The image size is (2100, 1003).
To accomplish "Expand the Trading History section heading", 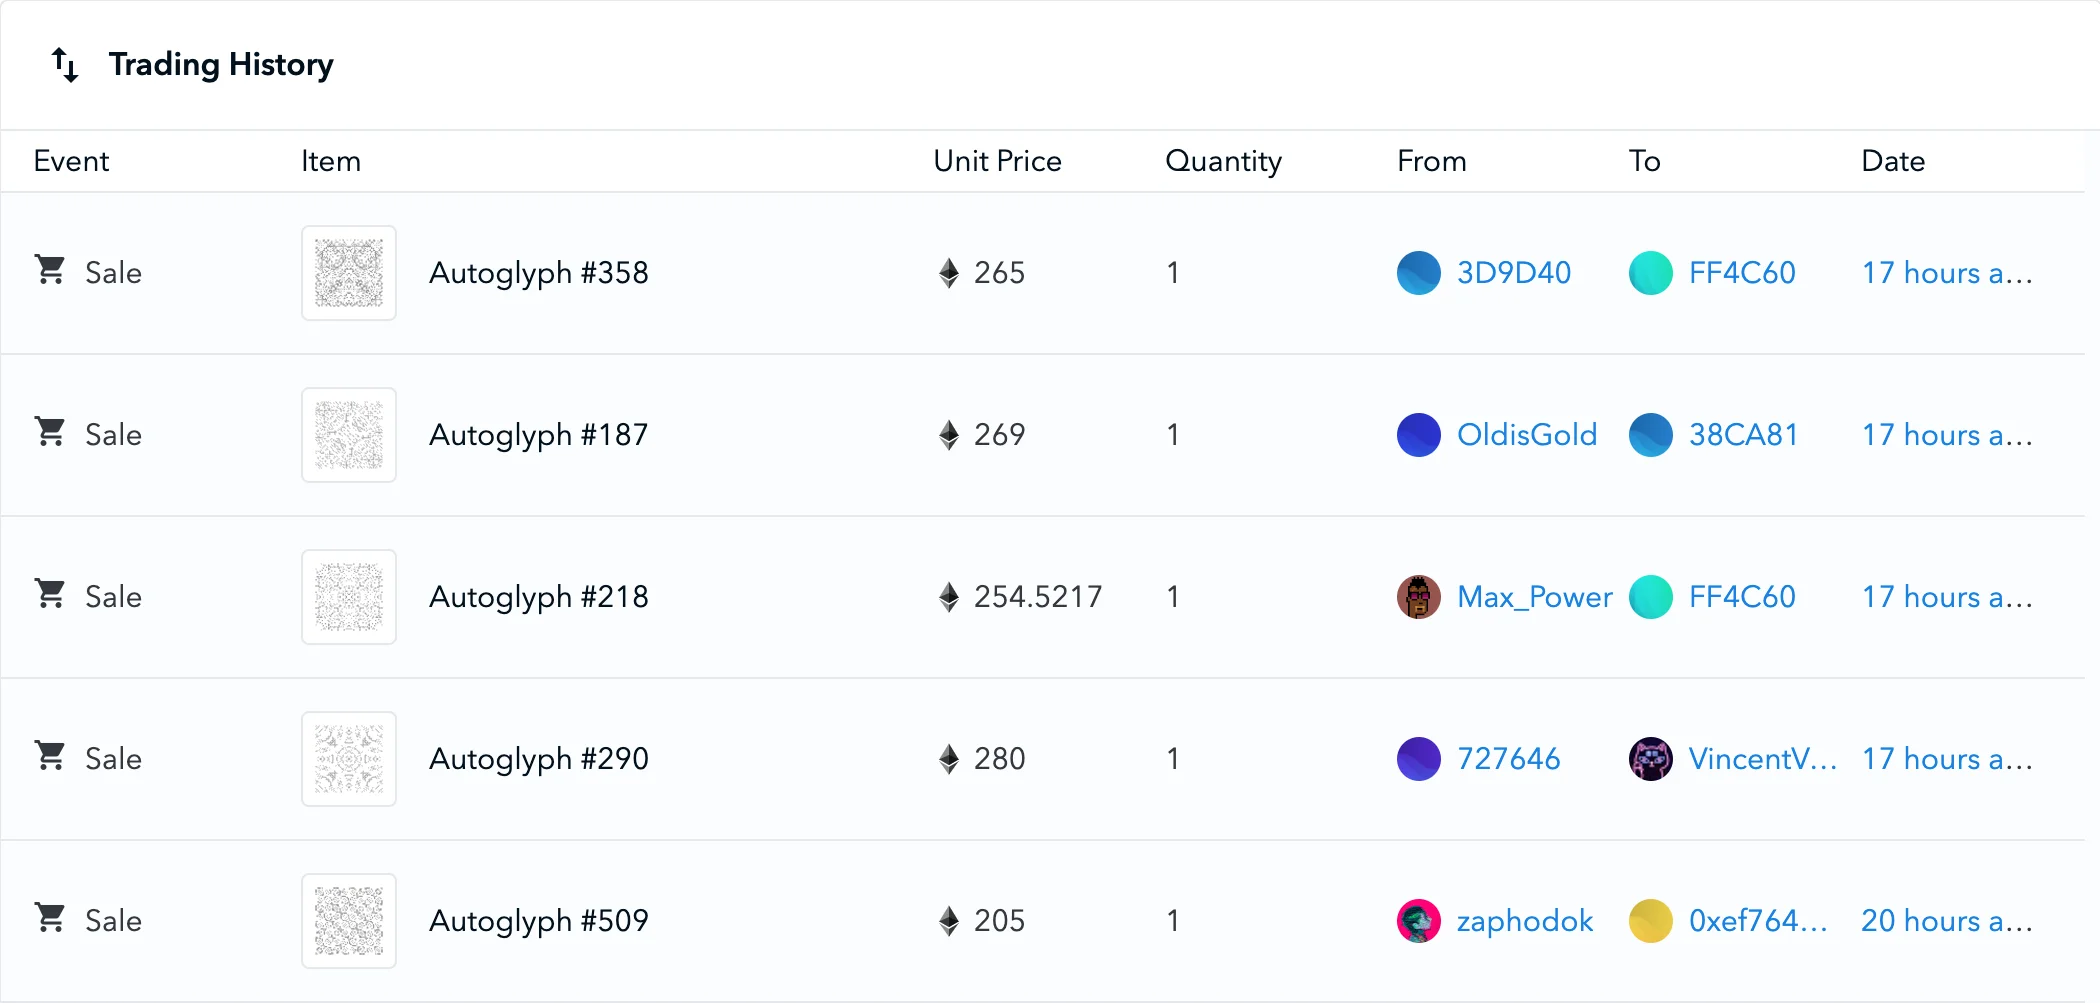I will pos(221,65).
